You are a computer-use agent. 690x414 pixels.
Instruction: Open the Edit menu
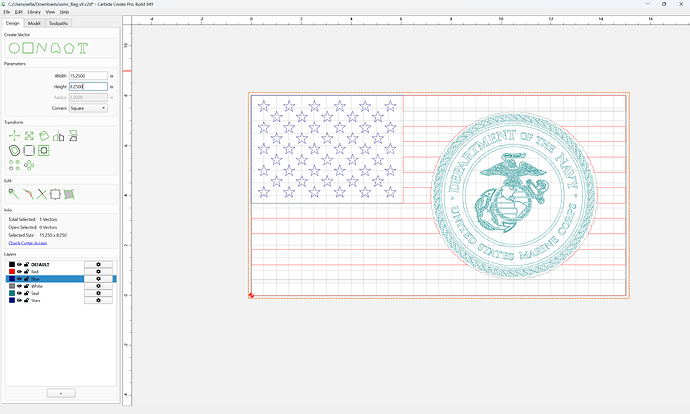18,12
